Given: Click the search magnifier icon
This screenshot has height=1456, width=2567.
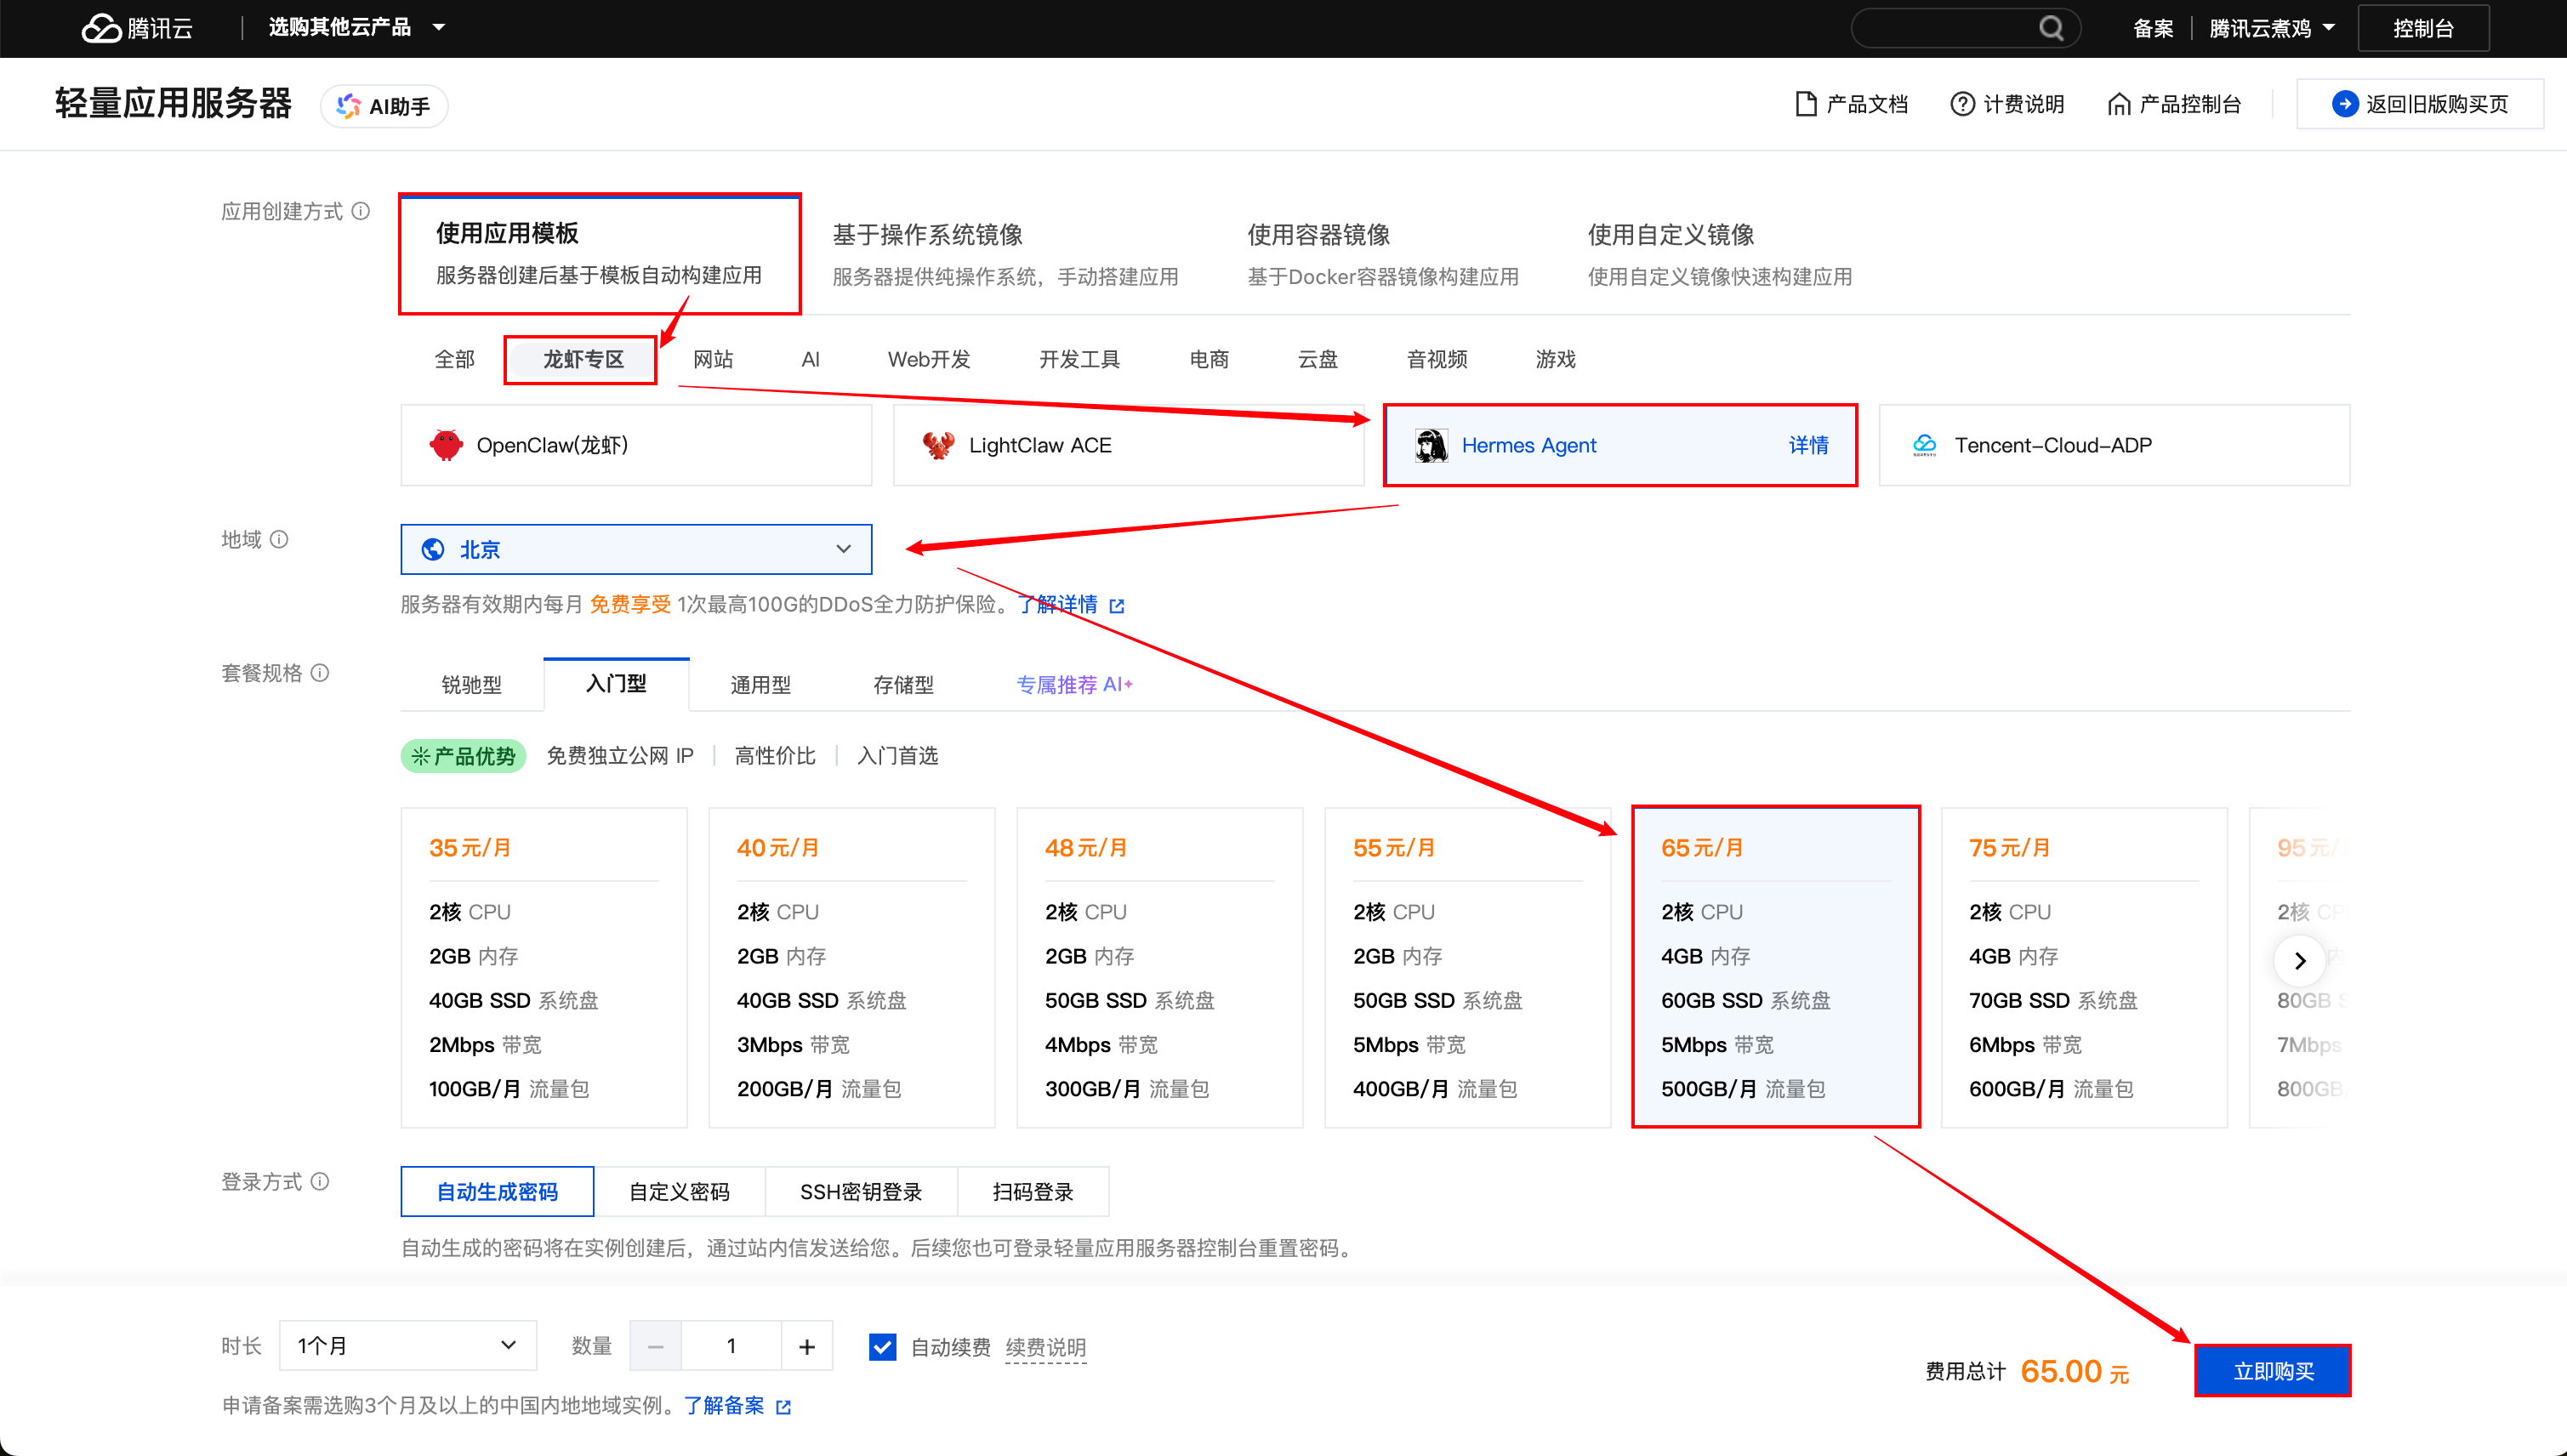Looking at the screenshot, I should point(2051,27).
